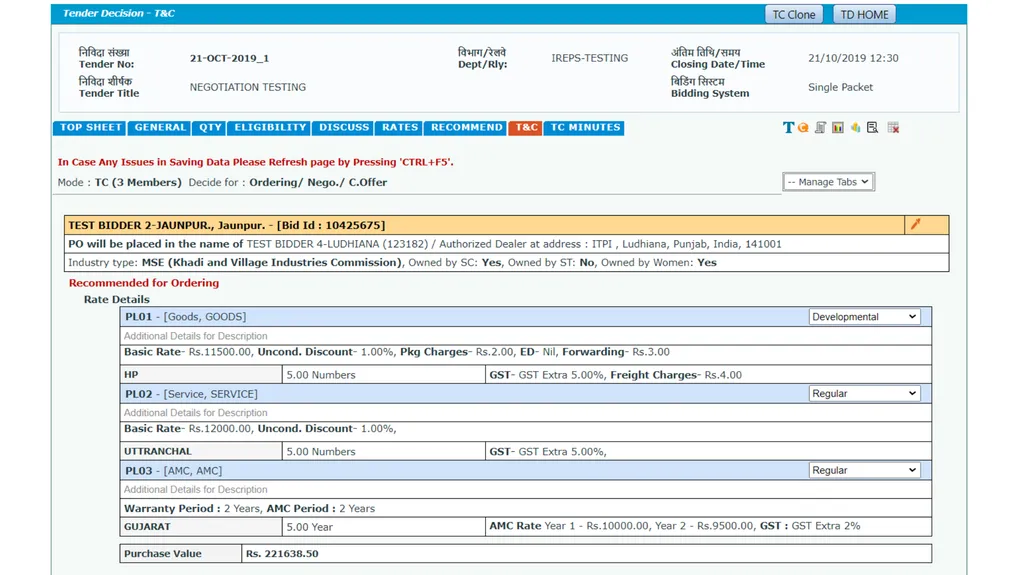The height and width of the screenshot is (575, 1024).
Task: Click the yellow and teal chart icon
Action: tap(856, 127)
